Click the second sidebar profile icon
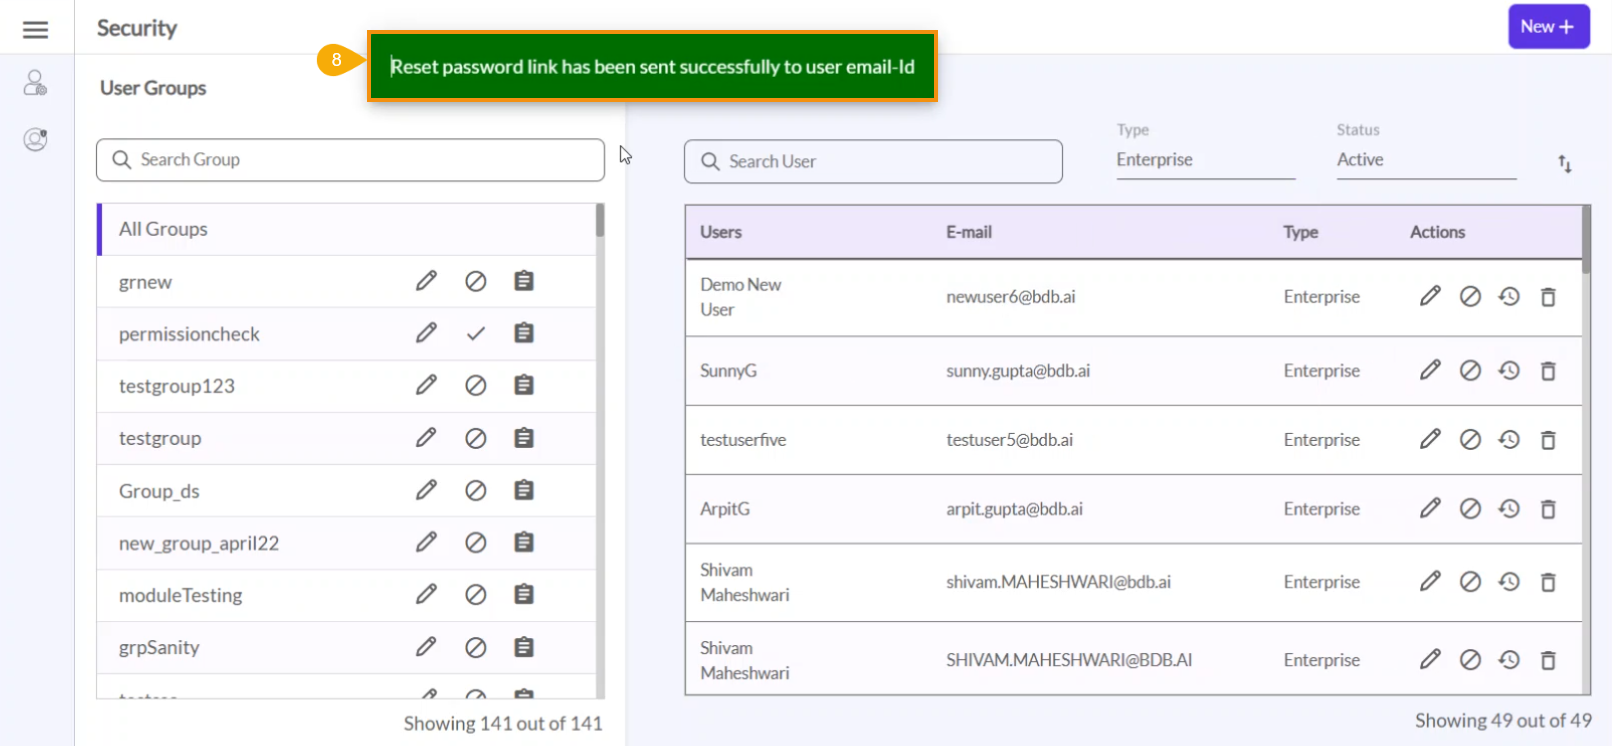Image resolution: width=1612 pixels, height=746 pixels. click(35, 139)
